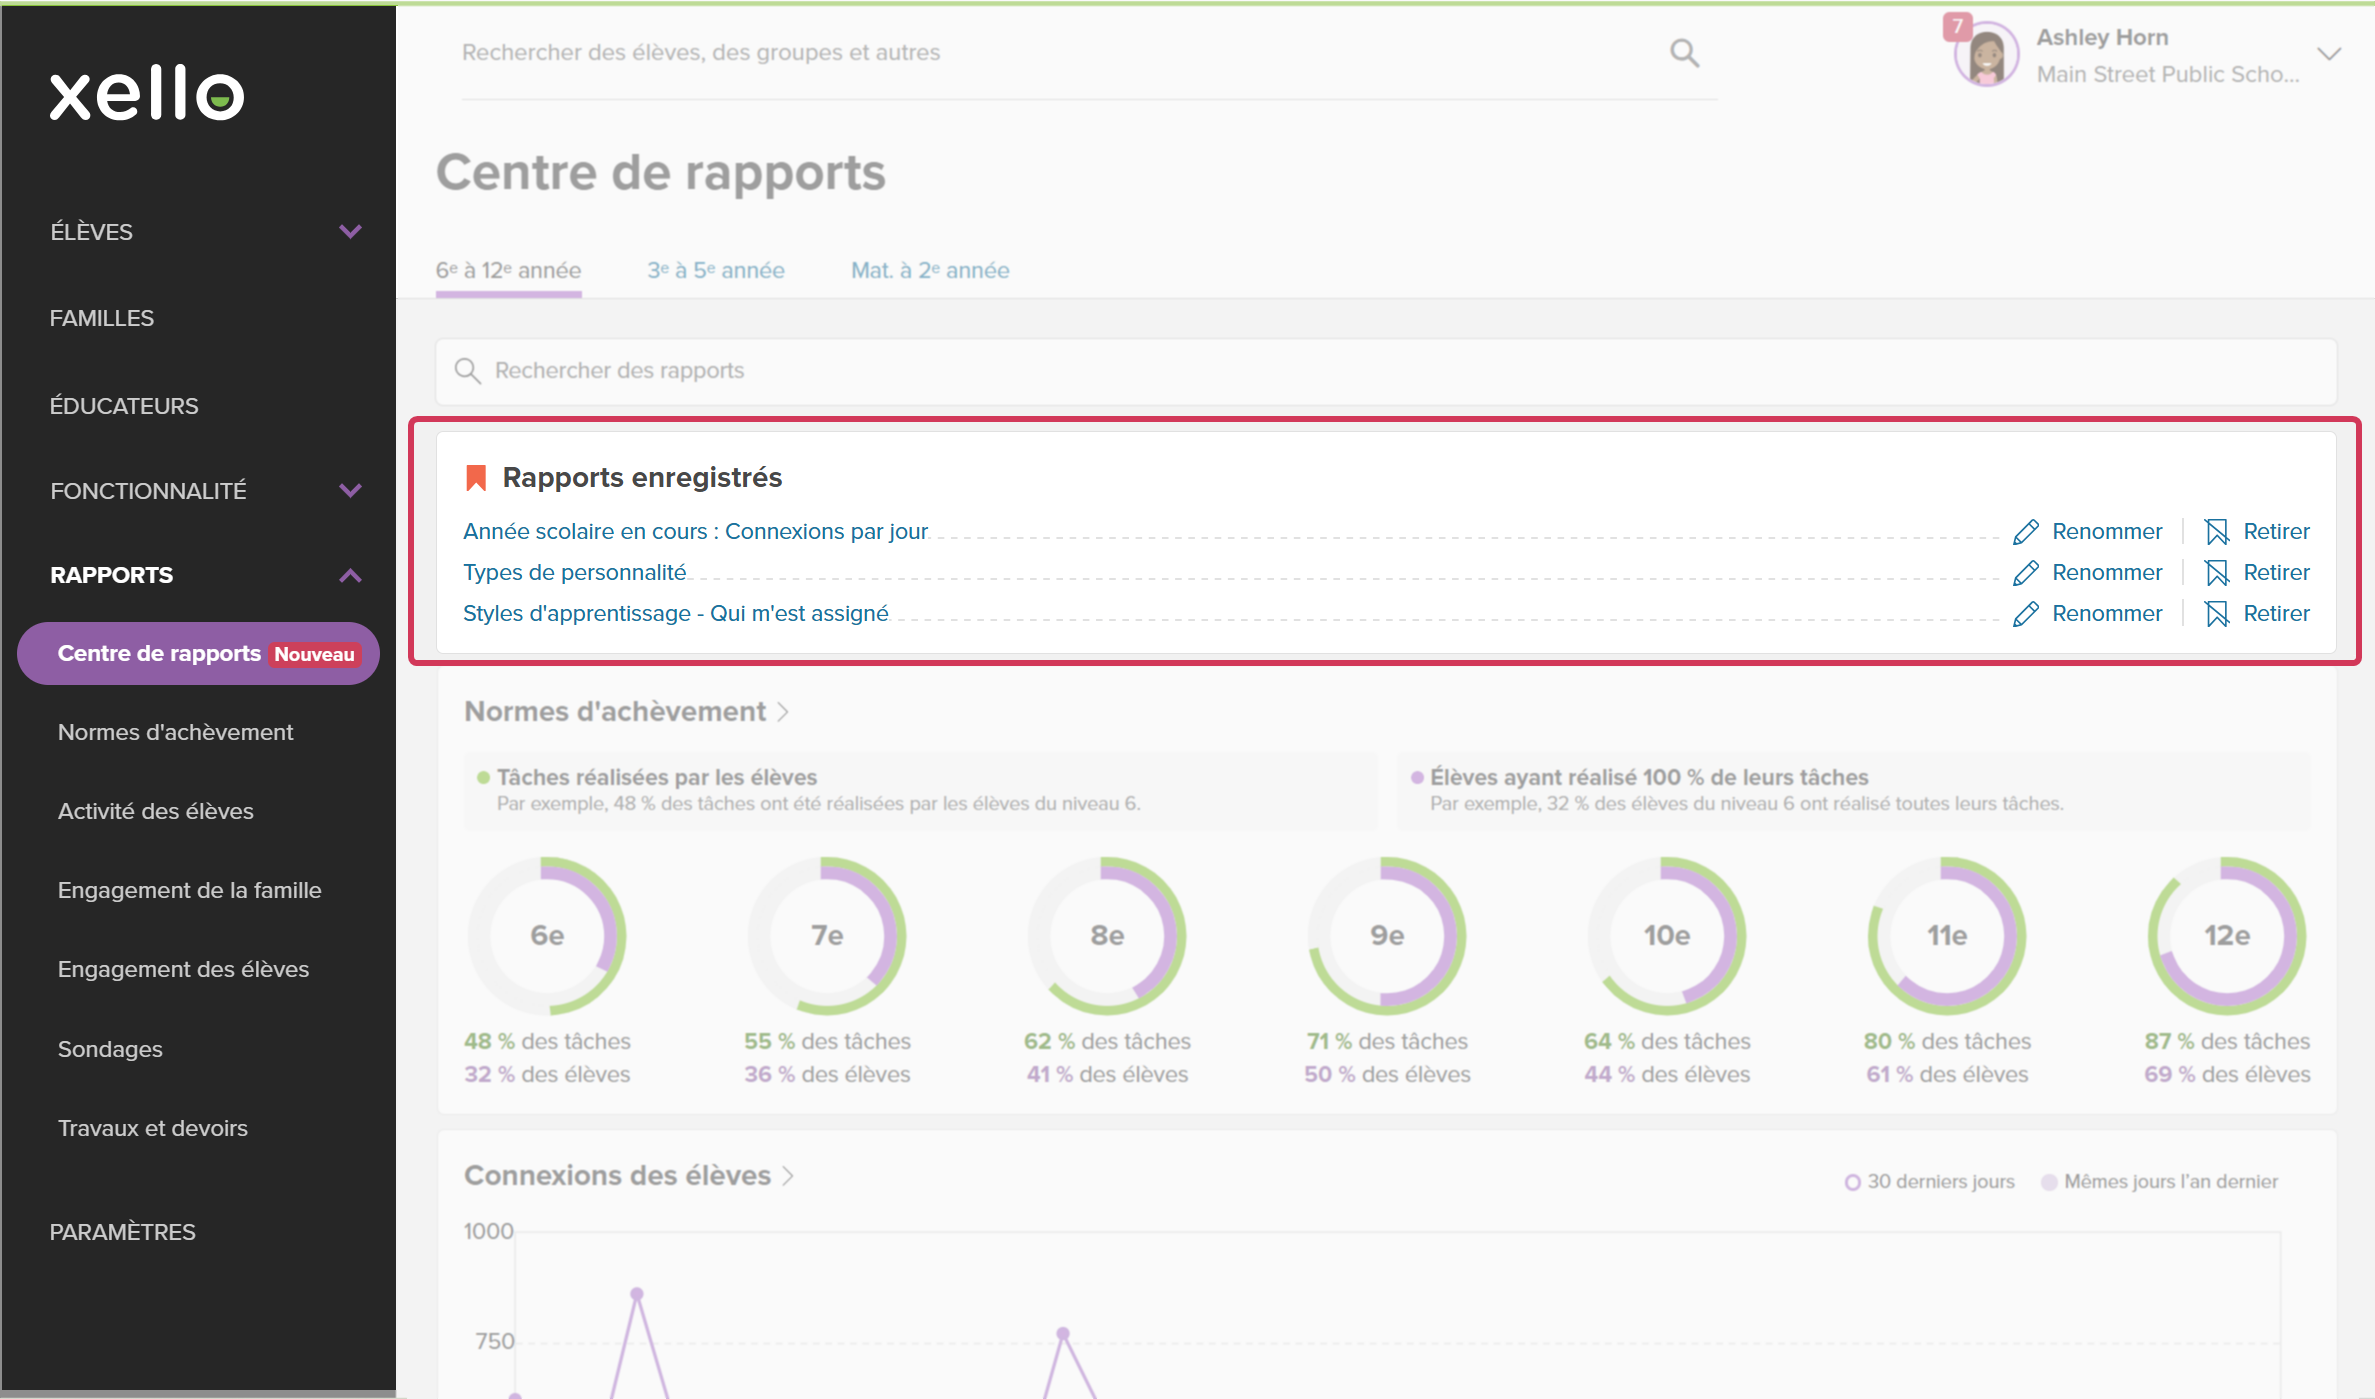
Task: Switch to the Mat. à 2e année tab
Action: click(x=930, y=271)
